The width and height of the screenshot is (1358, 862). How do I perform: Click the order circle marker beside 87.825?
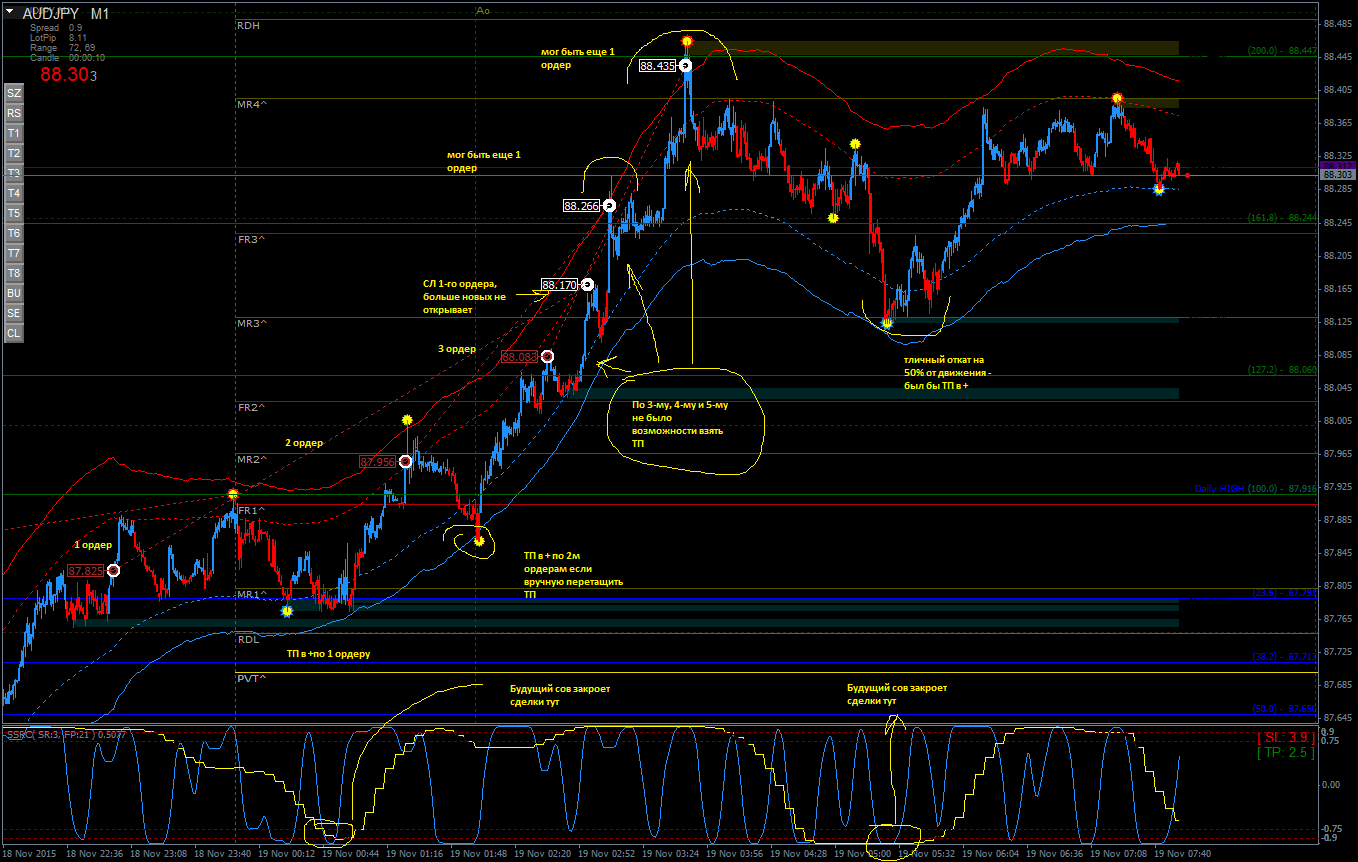pos(113,570)
